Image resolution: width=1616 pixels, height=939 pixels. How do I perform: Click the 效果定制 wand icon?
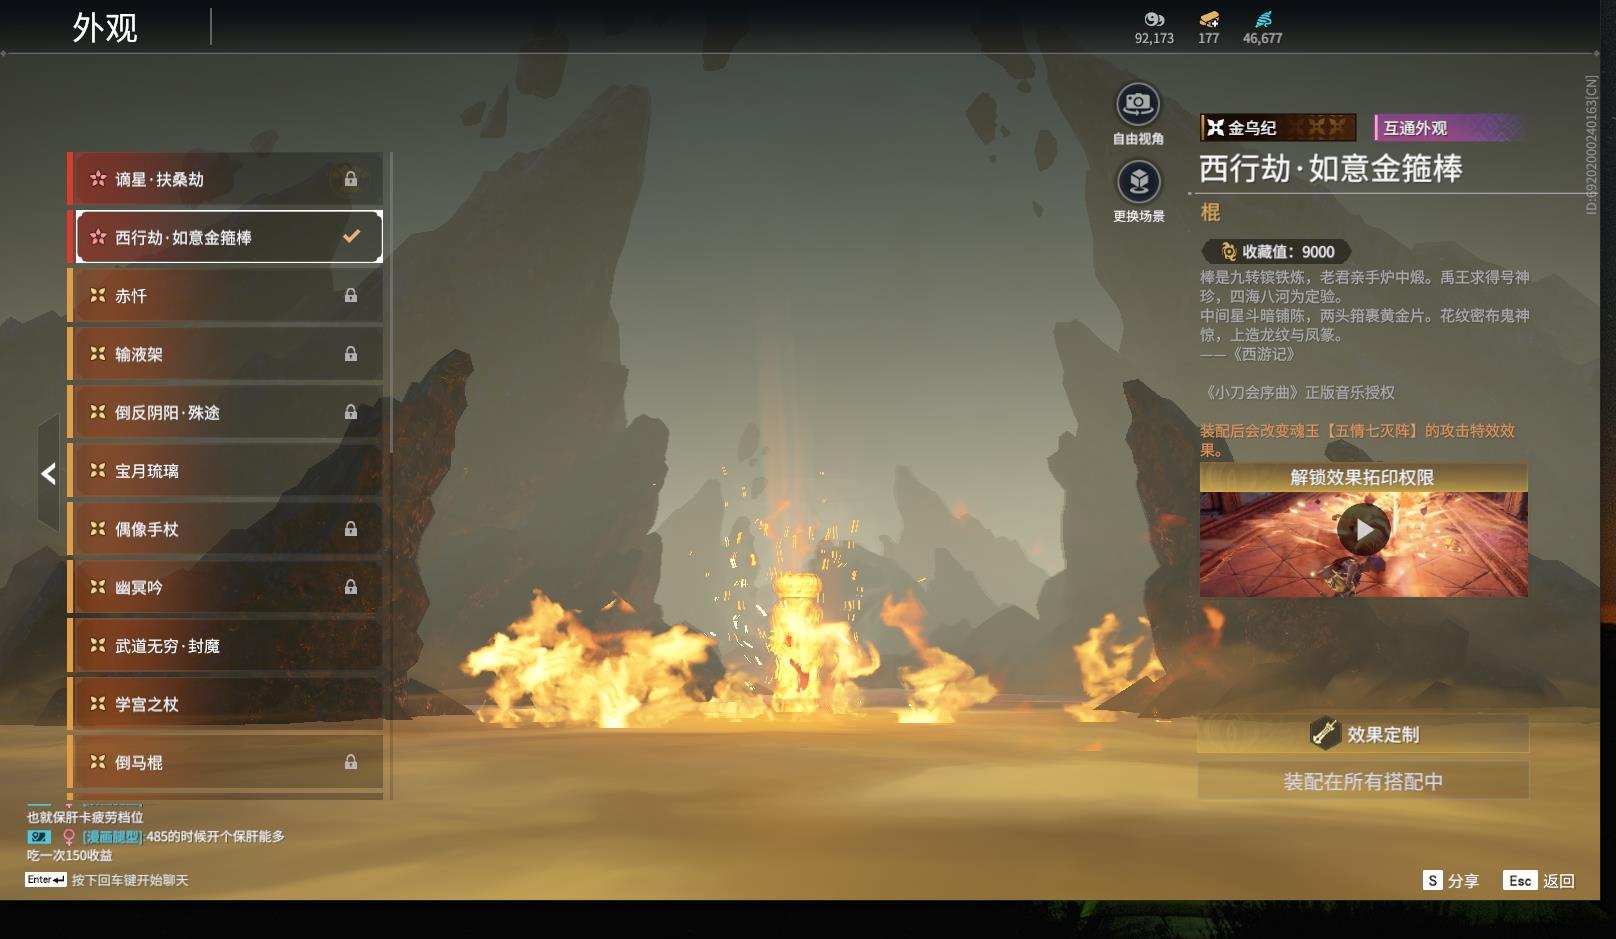click(1325, 733)
